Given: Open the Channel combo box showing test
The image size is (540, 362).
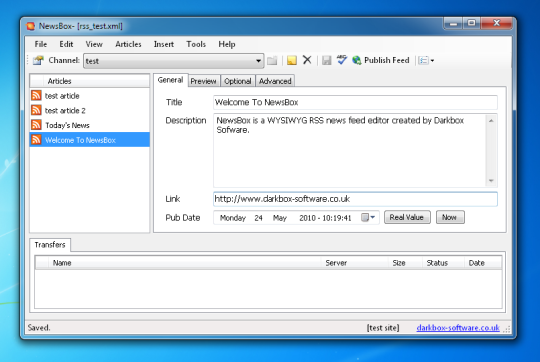Looking at the screenshot, I should point(174,61).
